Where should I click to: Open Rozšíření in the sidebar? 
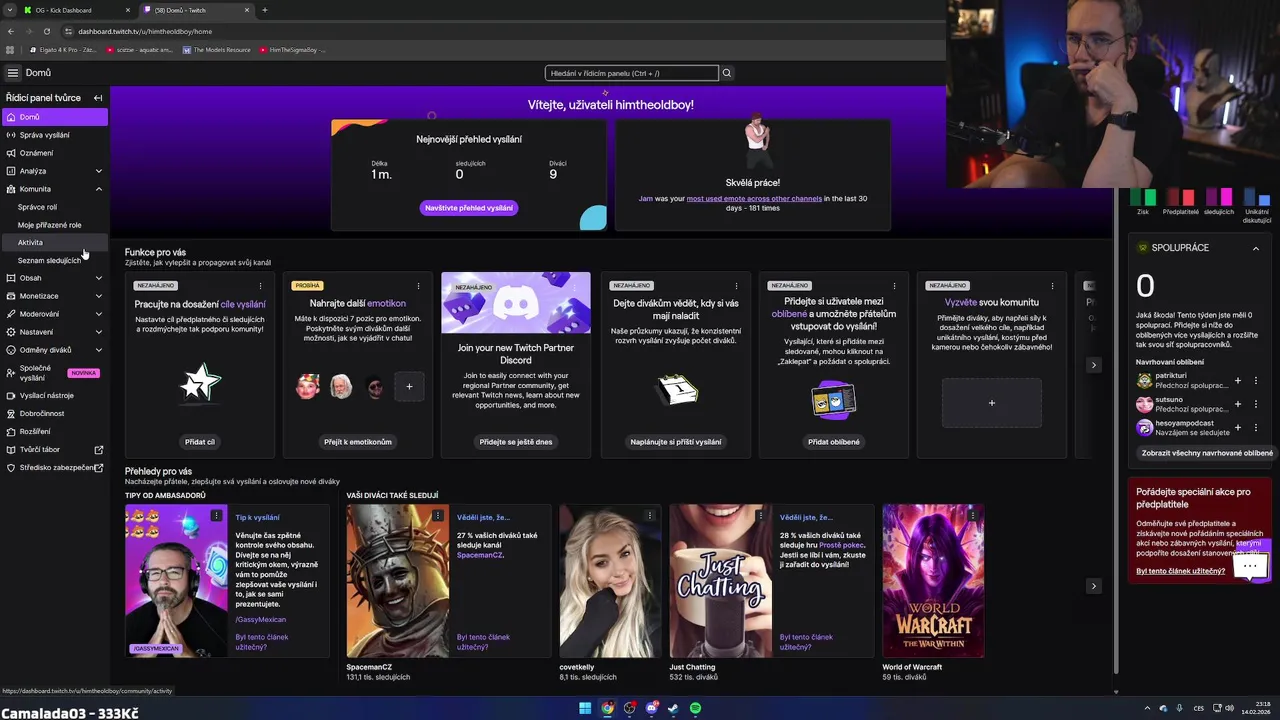point(54,431)
